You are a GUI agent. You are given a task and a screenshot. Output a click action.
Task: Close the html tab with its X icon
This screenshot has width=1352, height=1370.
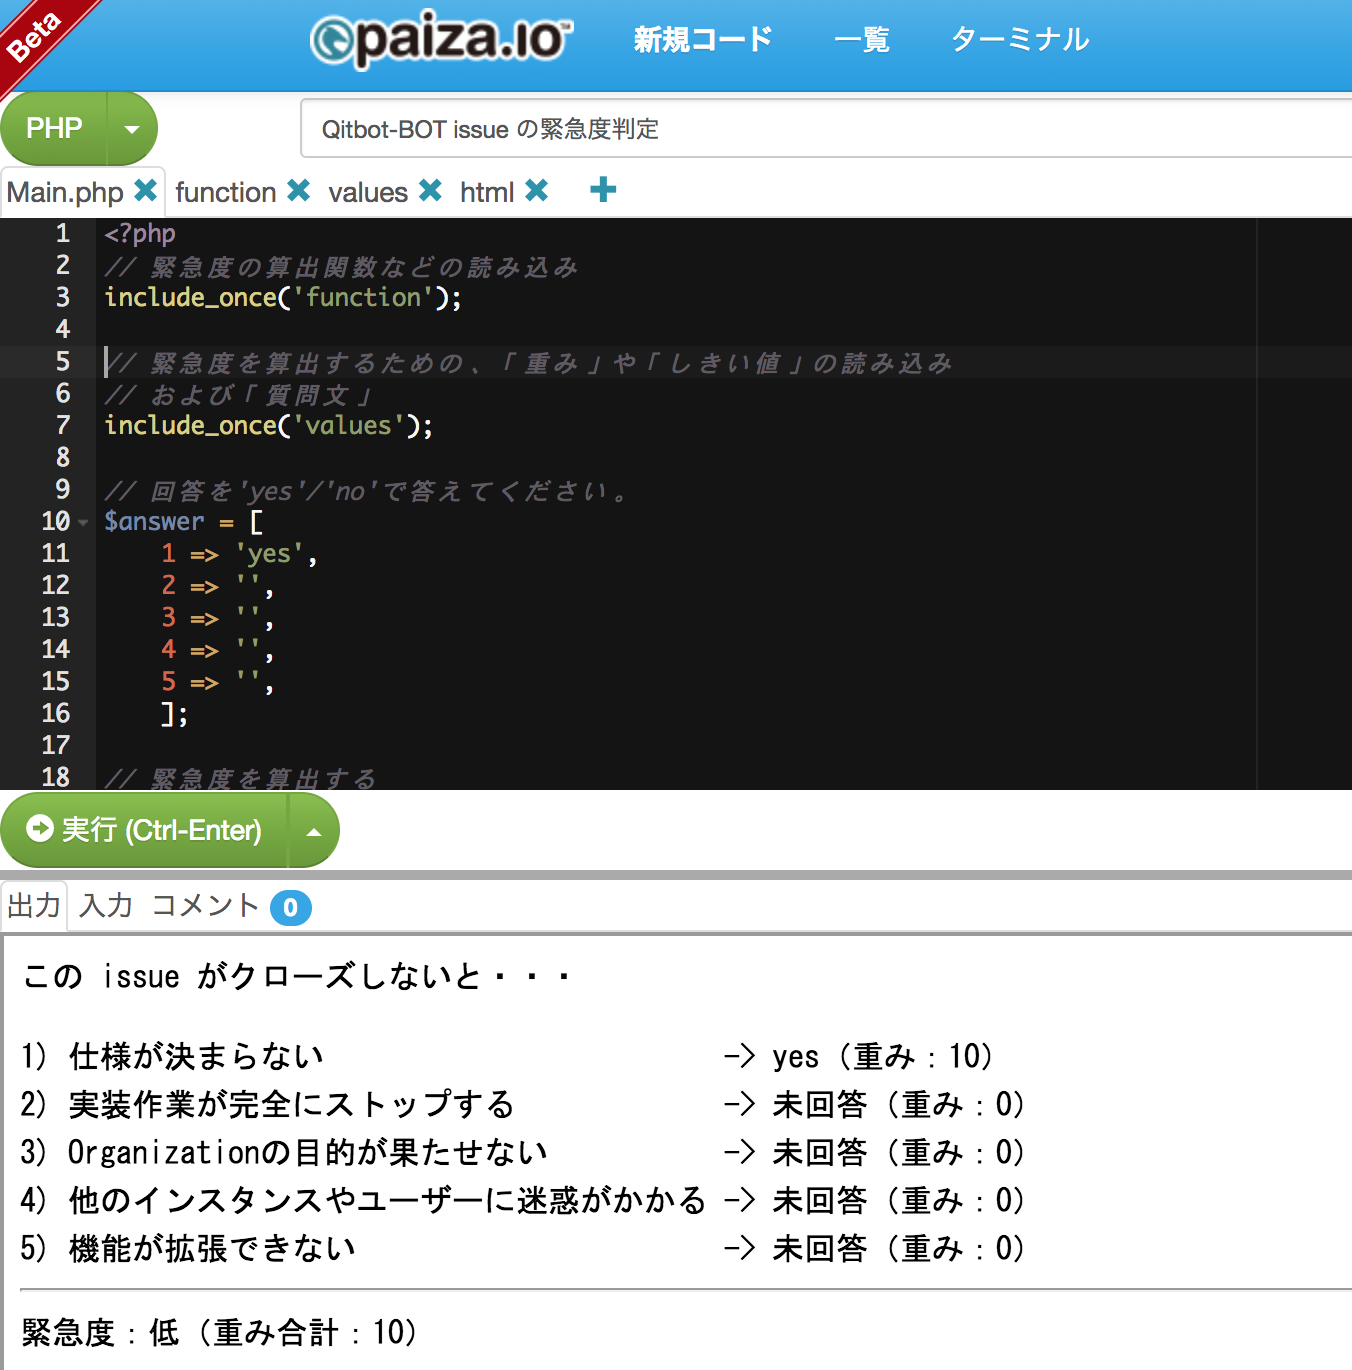pyautogui.click(x=538, y=190)
